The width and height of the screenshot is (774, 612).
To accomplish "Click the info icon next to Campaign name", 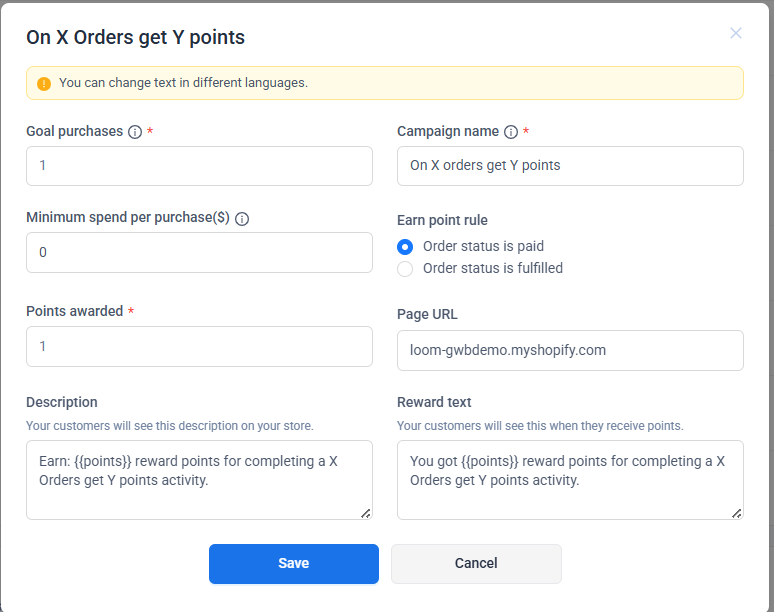I will (511, 132).
